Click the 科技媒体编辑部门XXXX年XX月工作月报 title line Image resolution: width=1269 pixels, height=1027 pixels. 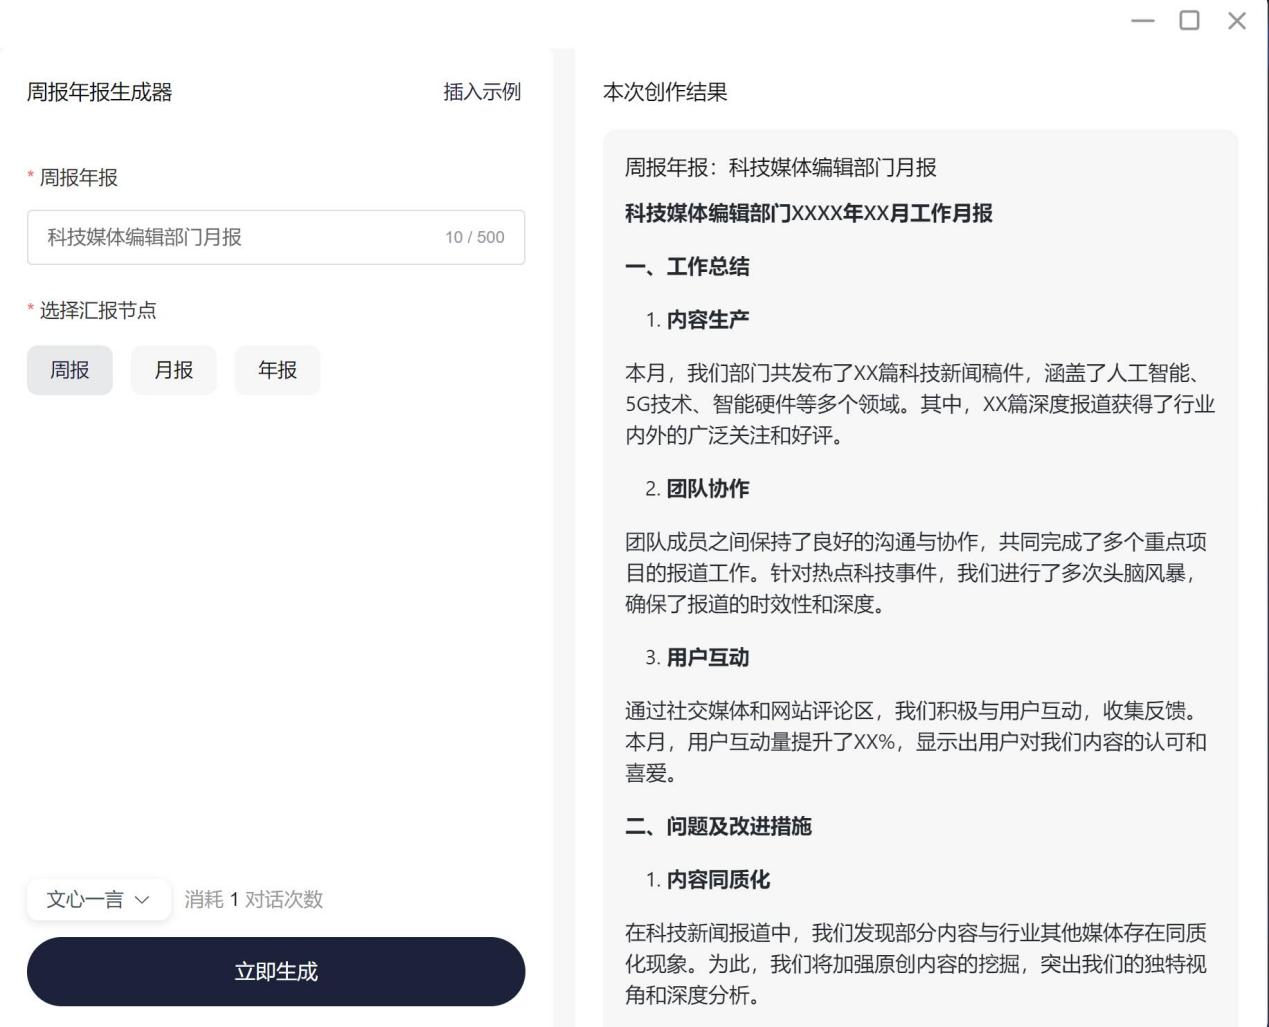coord(809,213)
